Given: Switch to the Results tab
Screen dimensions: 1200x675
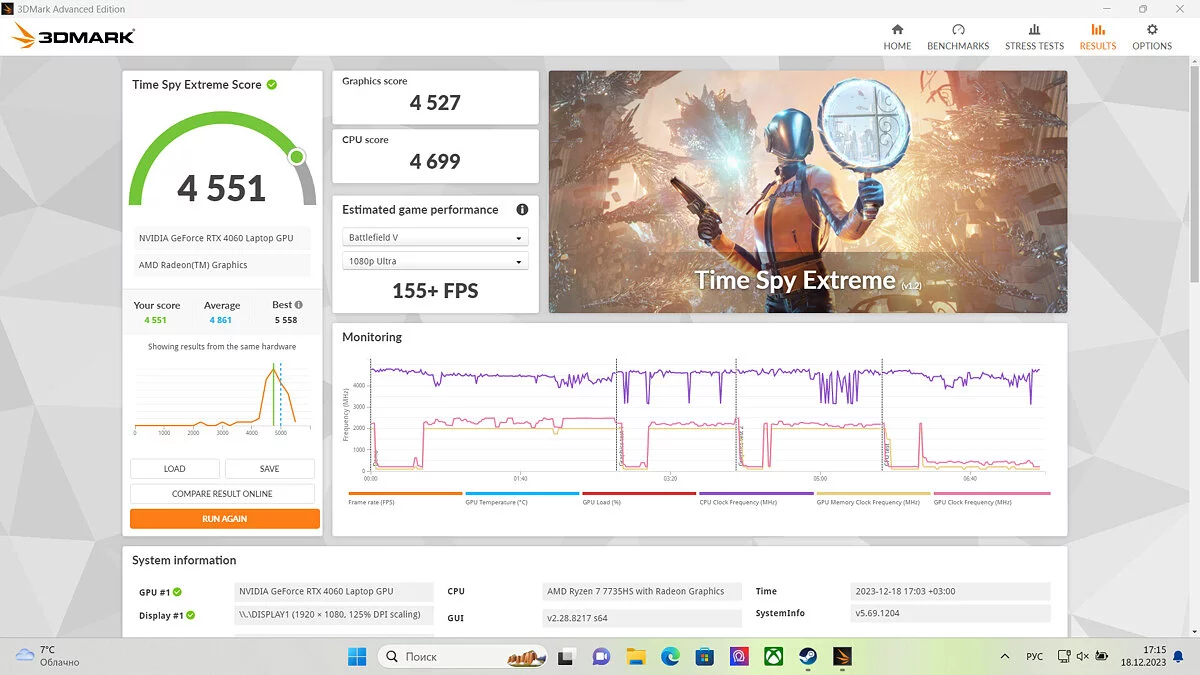Looking at the screenshot, I should pyautogui.click(x=1097, y=37).
